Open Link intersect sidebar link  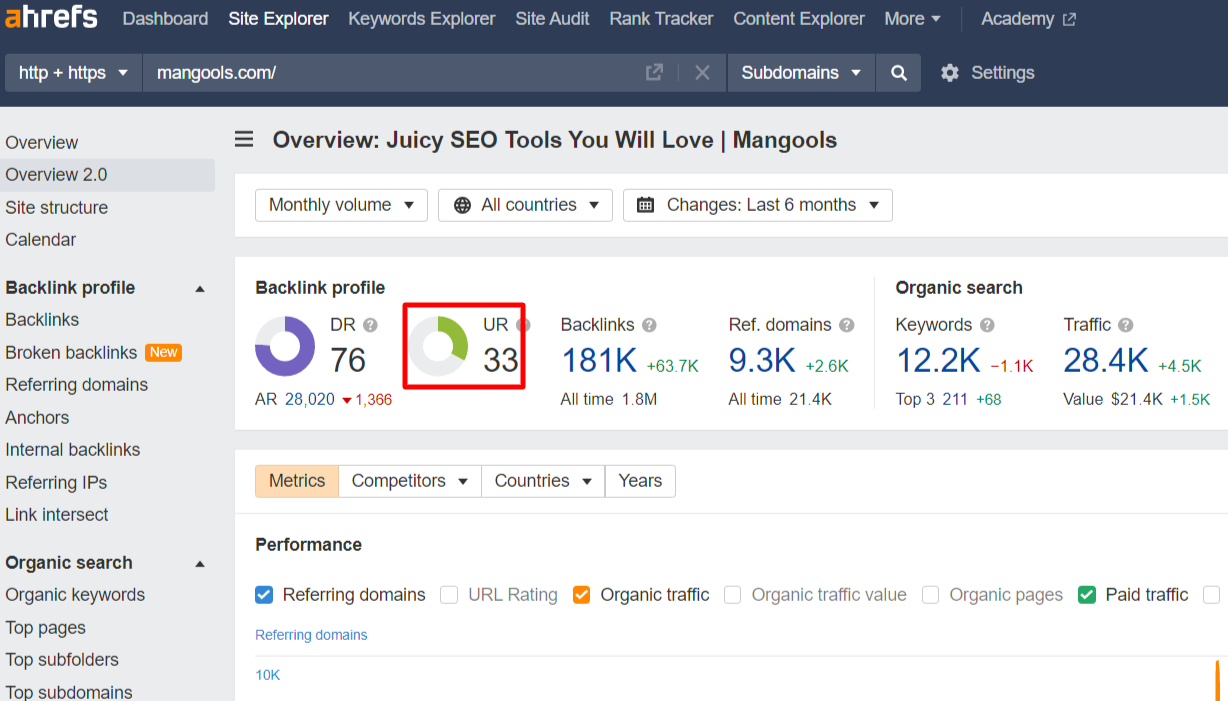point(57,515)
